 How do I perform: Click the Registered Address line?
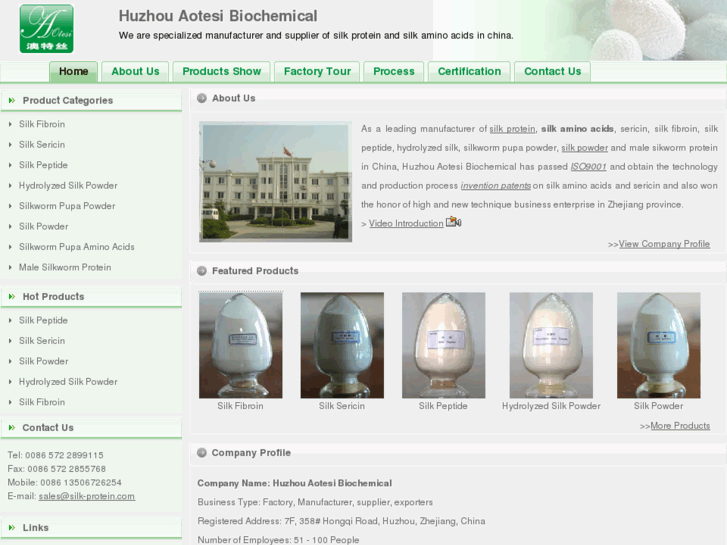pos(341,521)
